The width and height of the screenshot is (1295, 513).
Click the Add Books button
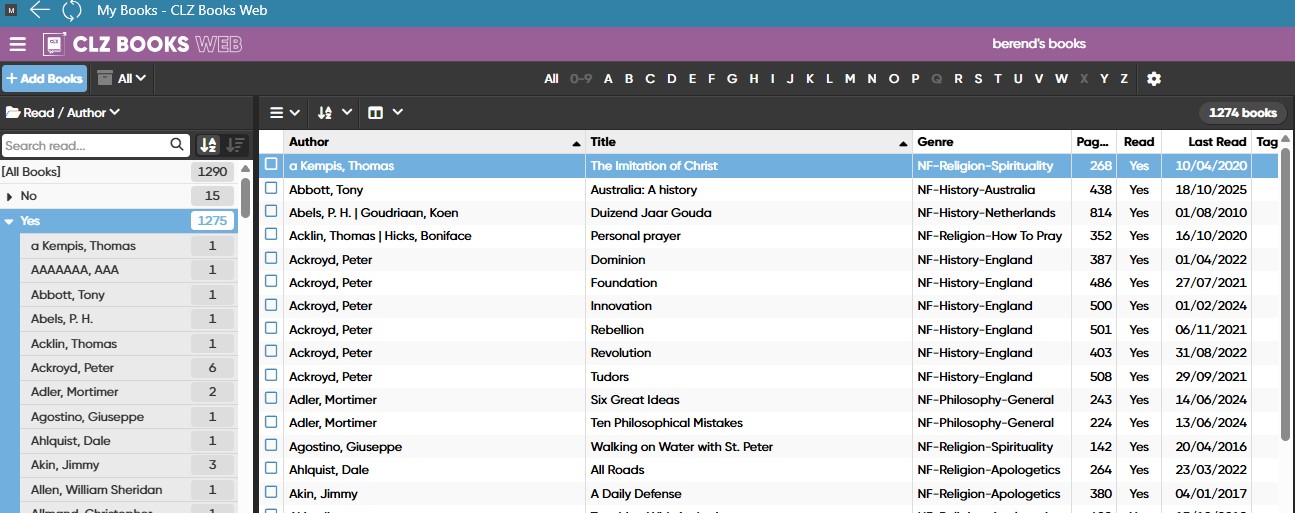click(x=44, y=79)
